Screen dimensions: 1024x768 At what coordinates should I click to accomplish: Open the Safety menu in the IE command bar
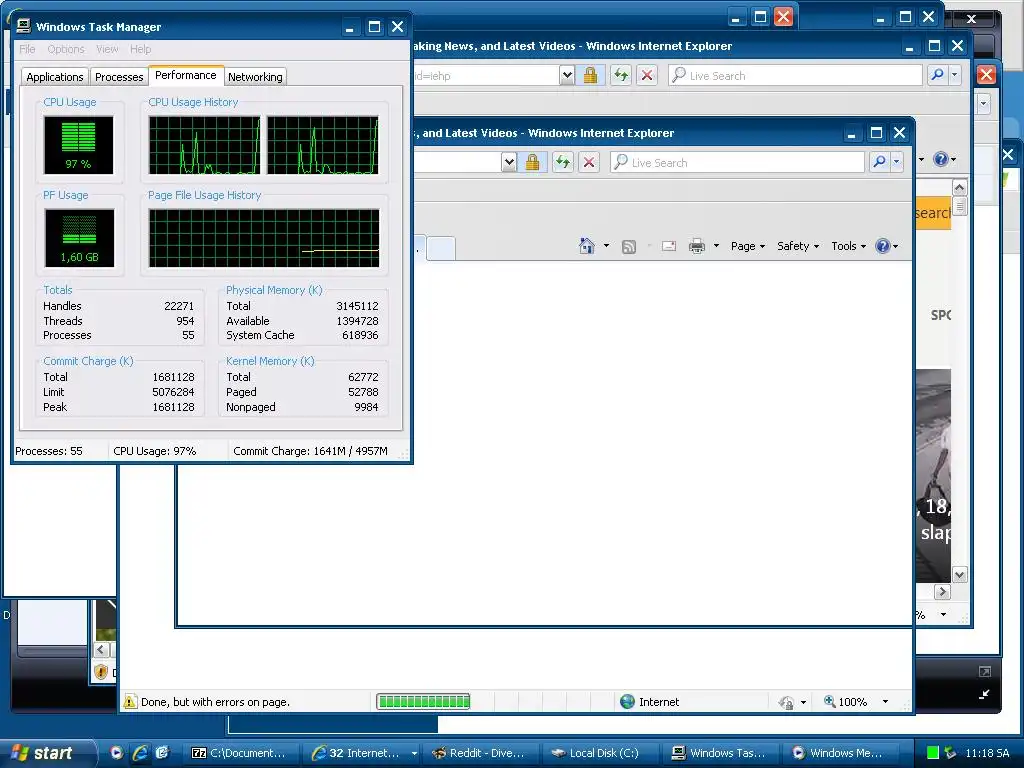point(797,246)
